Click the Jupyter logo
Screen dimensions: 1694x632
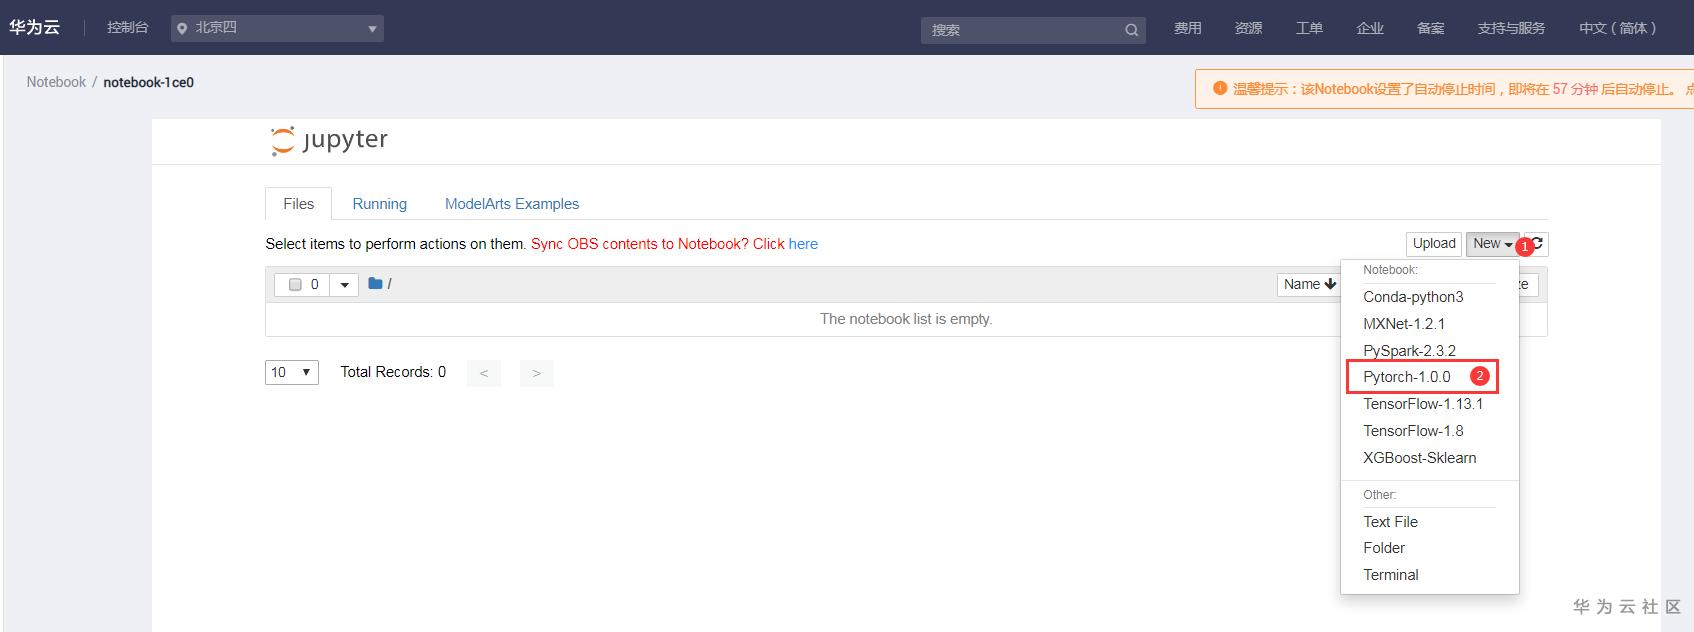(x=329, y=140)
